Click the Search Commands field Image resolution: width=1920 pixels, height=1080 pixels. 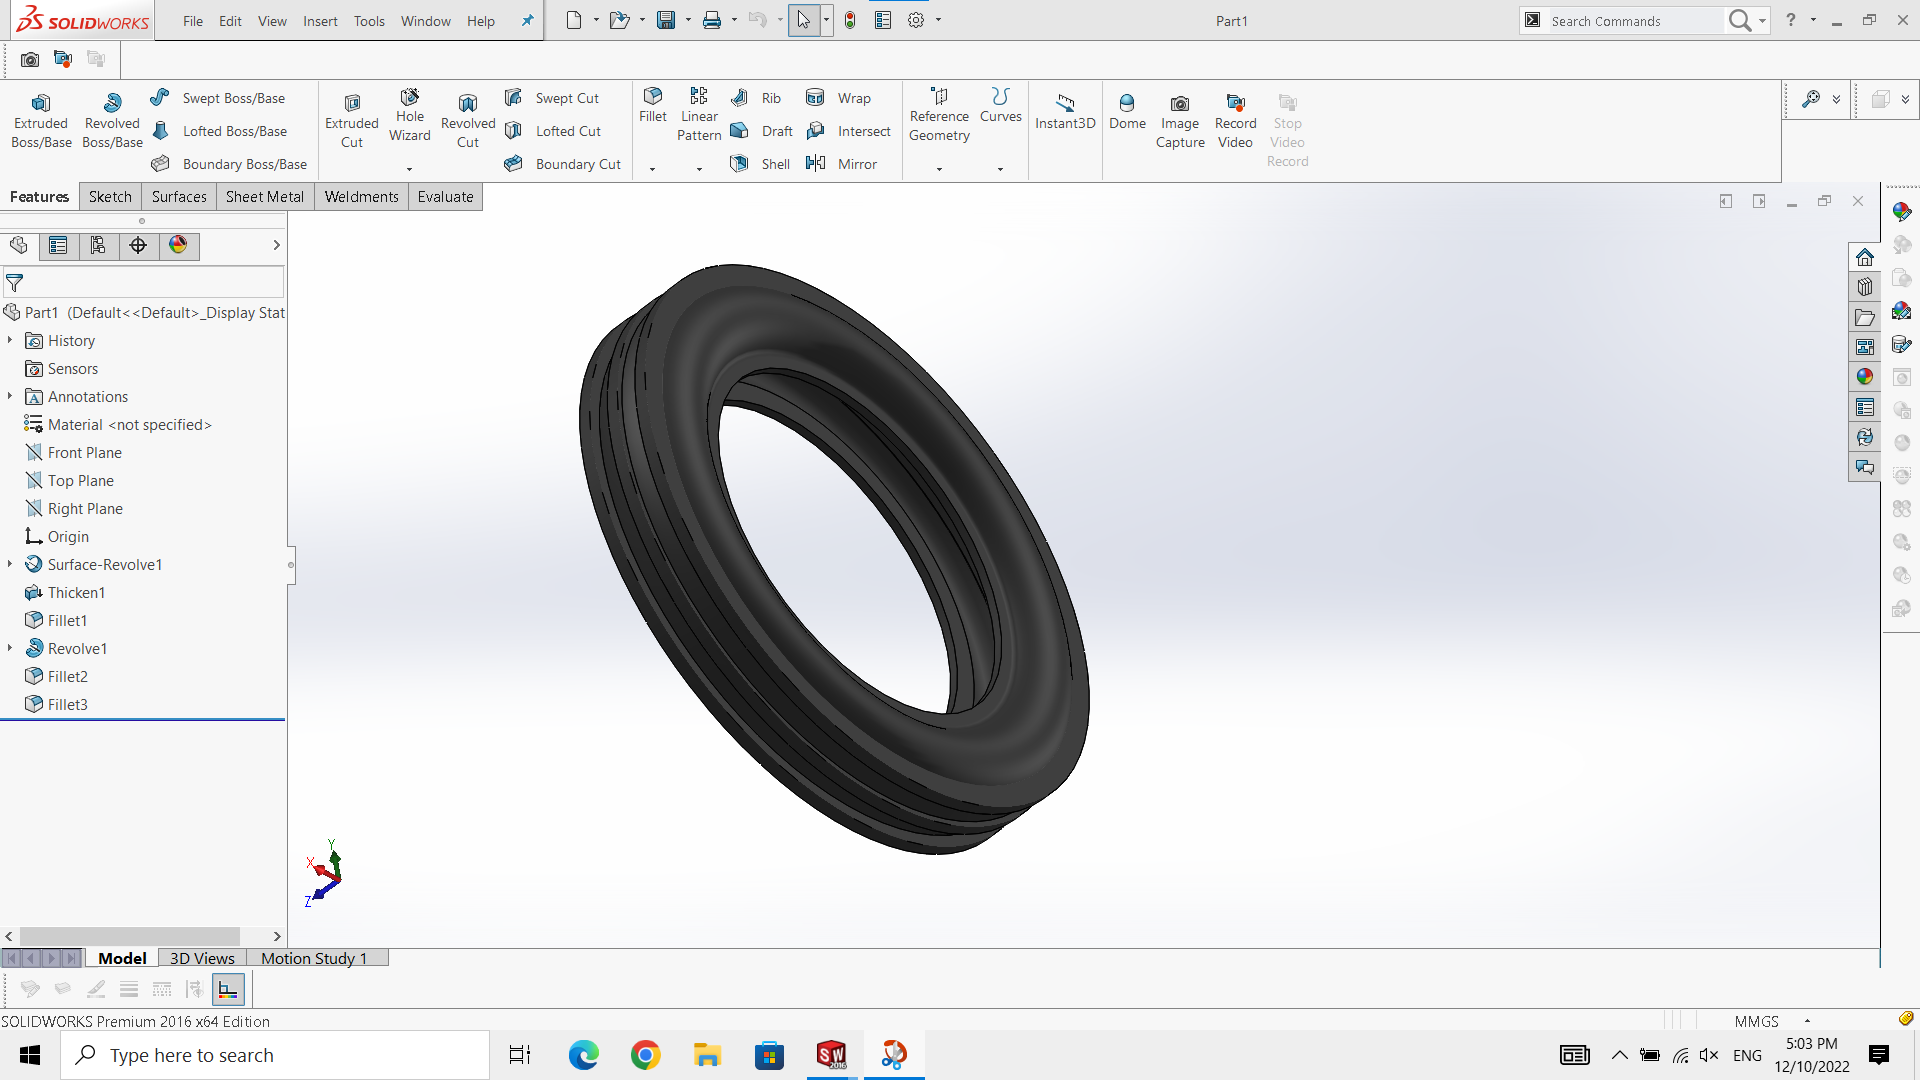click(x=1634, y=21)
